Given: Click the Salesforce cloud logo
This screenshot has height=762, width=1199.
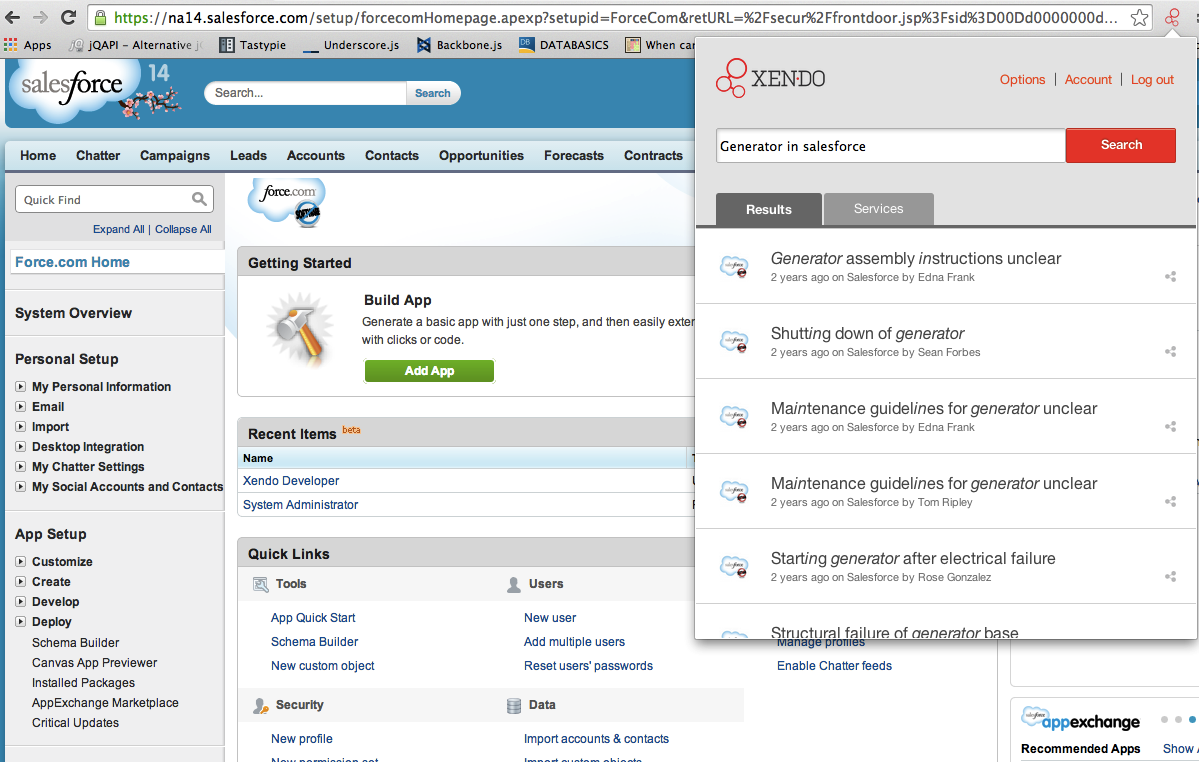Looking at the screenshot, I should [x=73, y=88].
